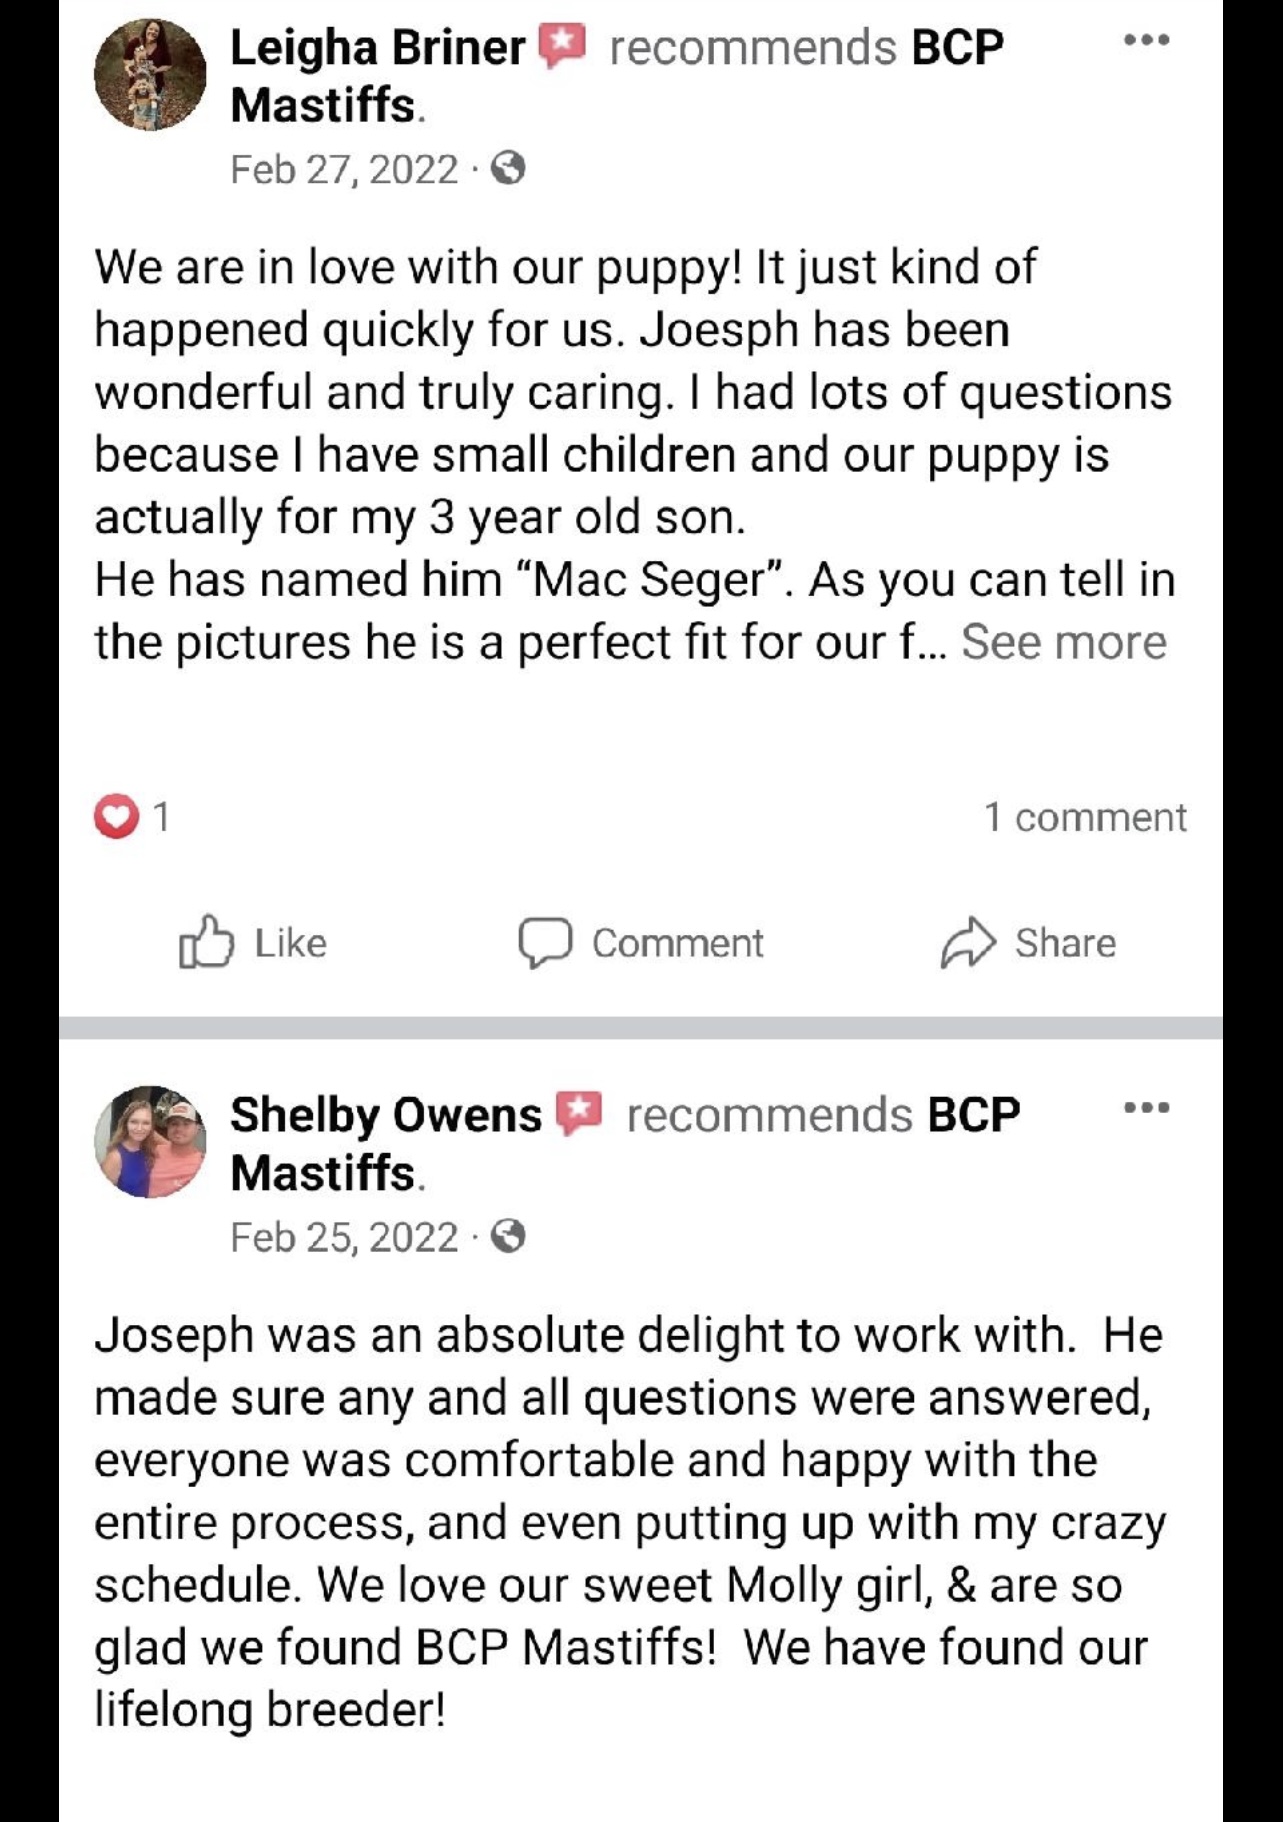This screenshot has height=1822, width=1283.
Task: Click the Share arrow icon
Action: click(968, 943)
